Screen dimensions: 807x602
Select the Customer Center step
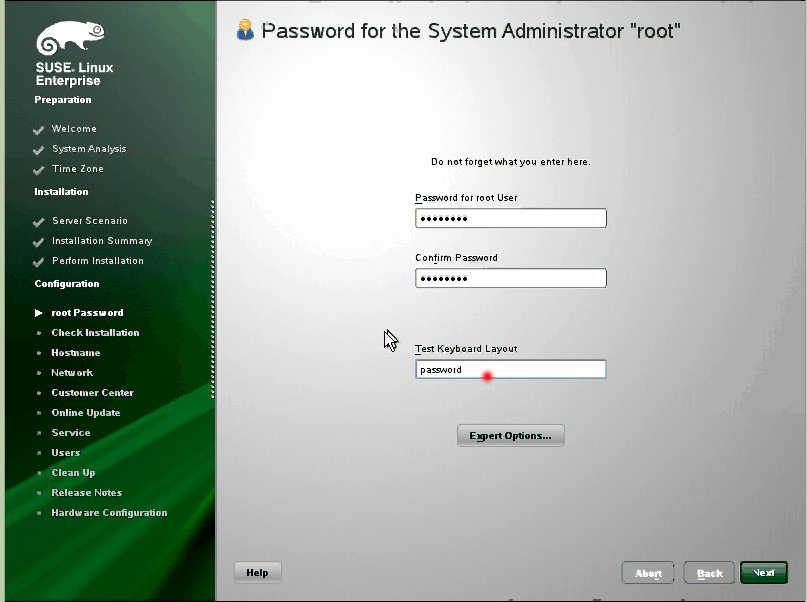93,393
